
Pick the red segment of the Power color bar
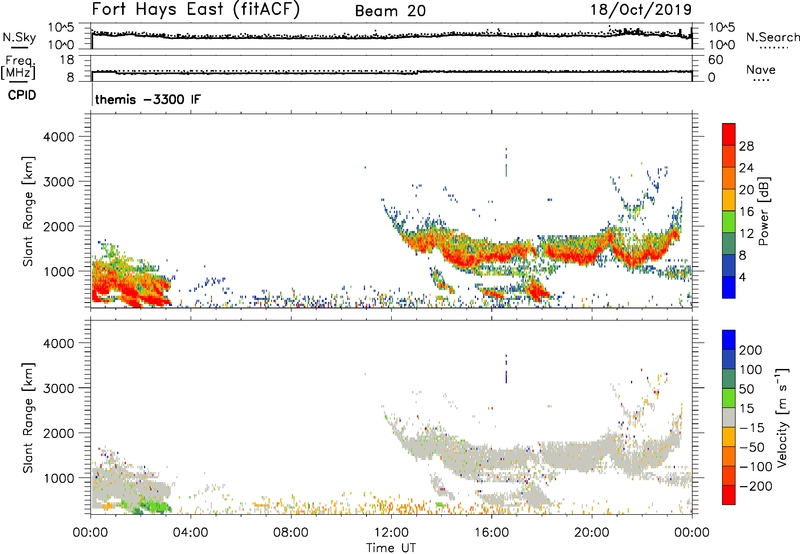coord(729,135)
